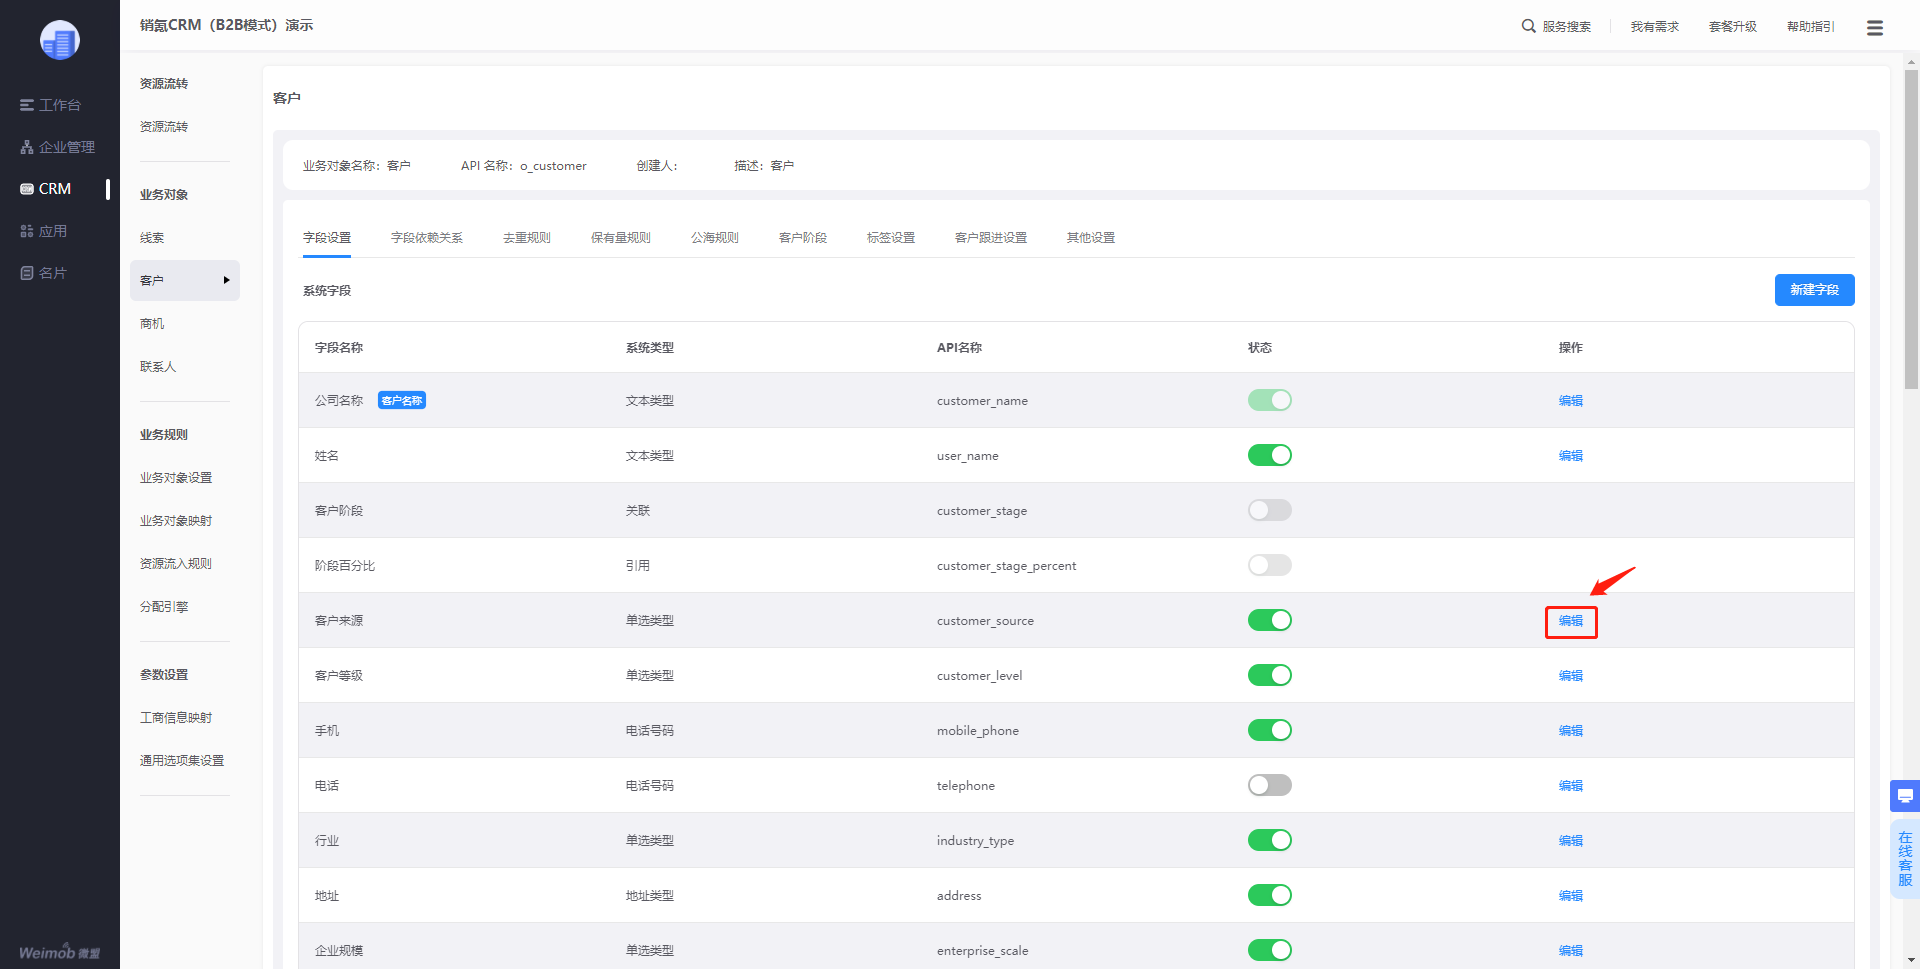Open 资源流入规则 menu item
This screenshot has height=969, width=1920.
click(x=176, y=564)
